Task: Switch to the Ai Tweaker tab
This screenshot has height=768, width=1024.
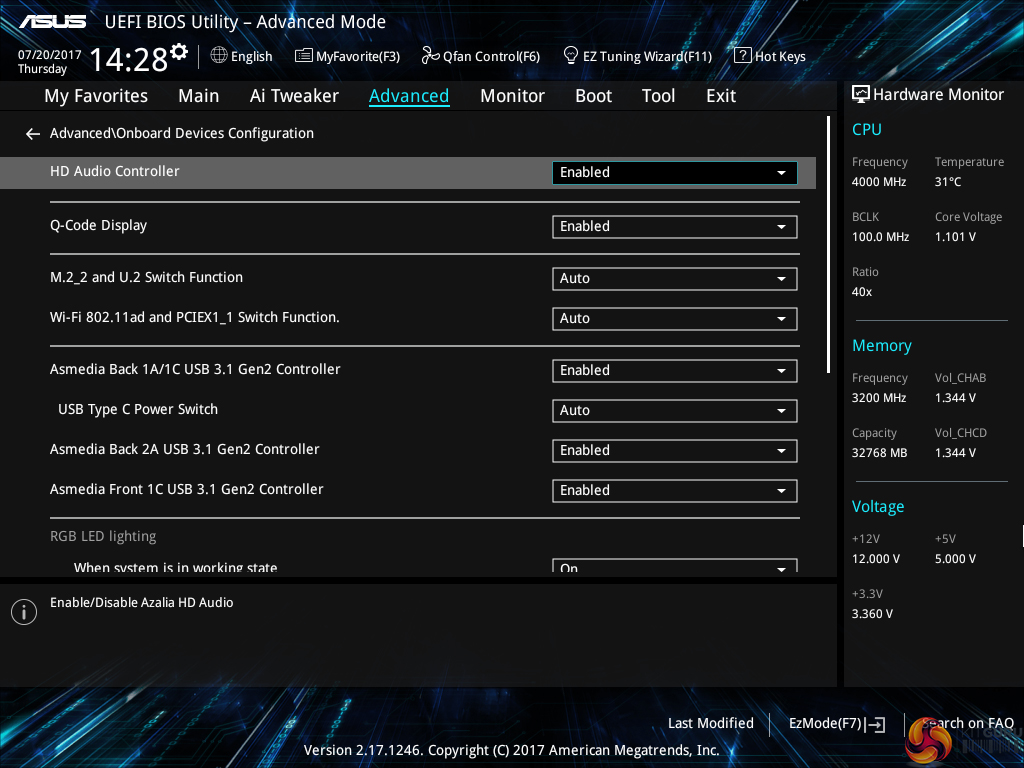Action: tap(294, 96)
